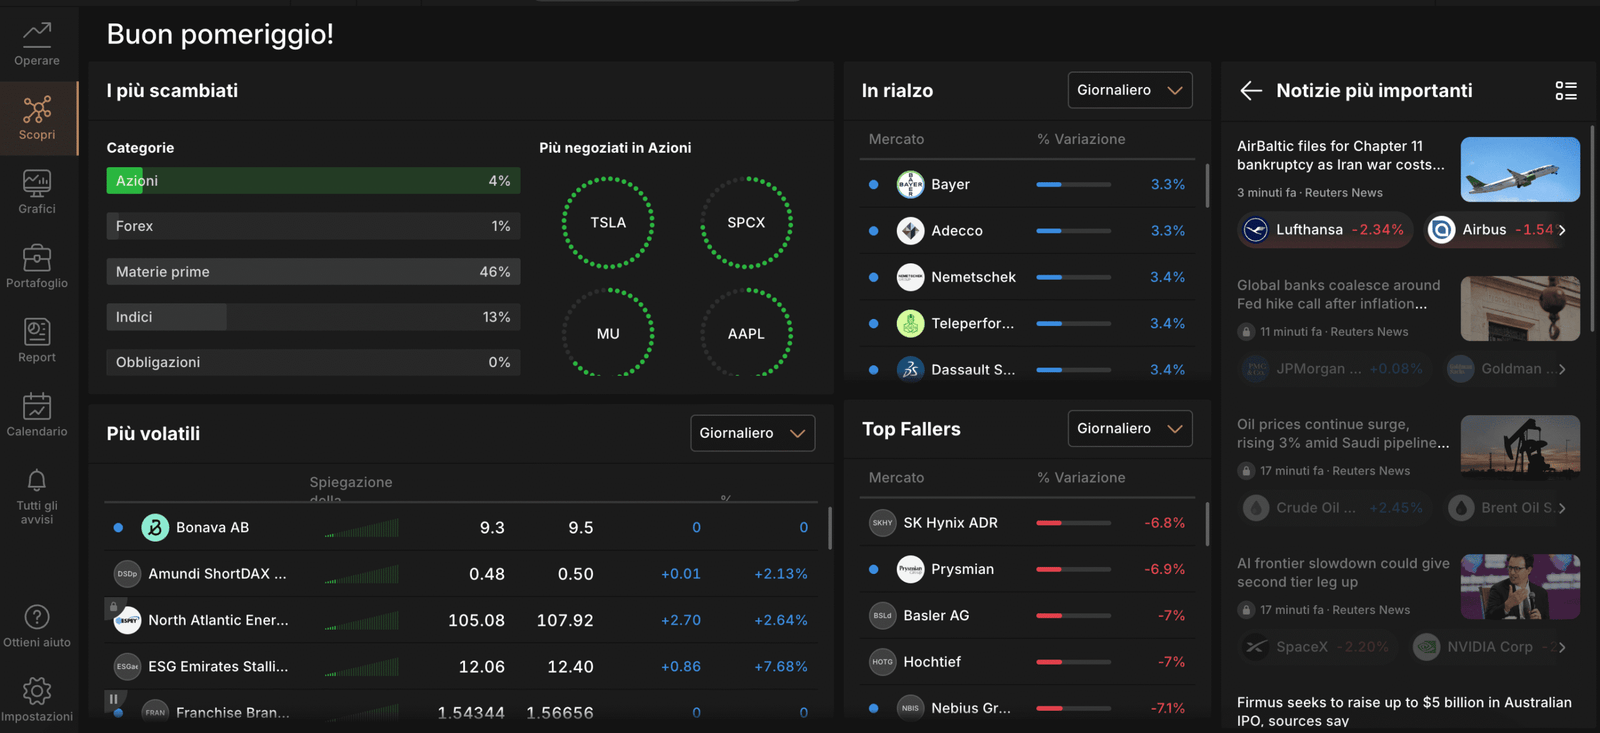Open the AirBaltic Chapter 11 news headline
This screenshot has height=733, width=1600.
click(x=1341, y=155)
